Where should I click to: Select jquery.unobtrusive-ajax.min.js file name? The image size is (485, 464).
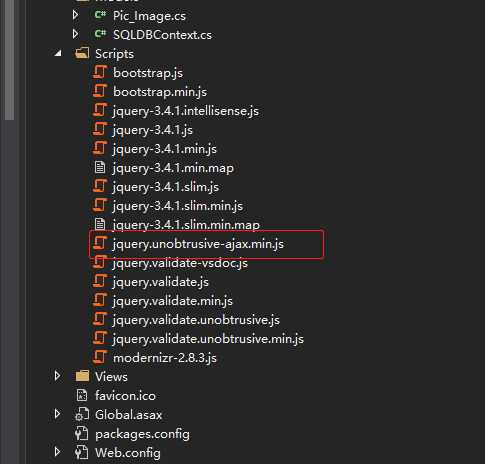pos(198,244)
